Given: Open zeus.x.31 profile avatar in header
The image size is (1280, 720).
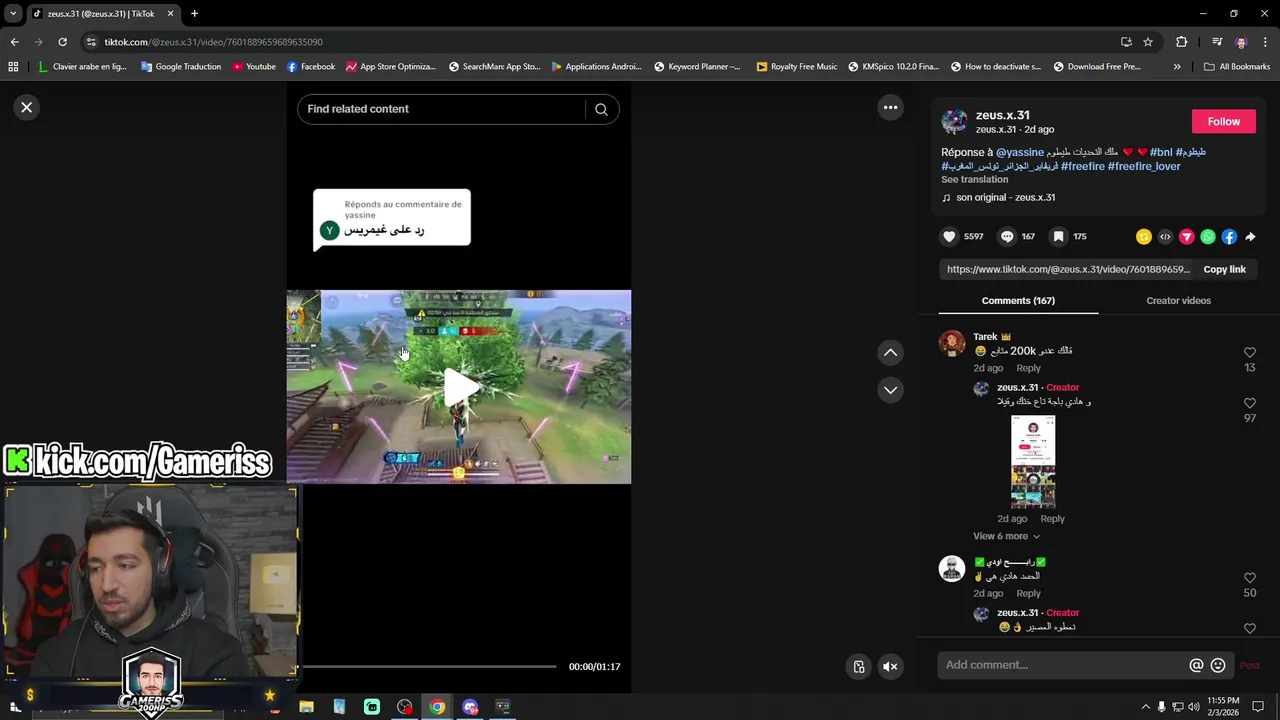Looking at the screenshot, I should tap(954, 121).
